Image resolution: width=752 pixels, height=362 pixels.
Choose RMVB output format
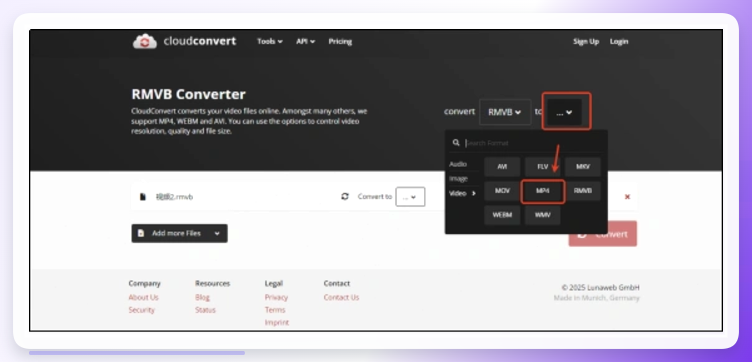pyautogui.click(x=583, y=191)
